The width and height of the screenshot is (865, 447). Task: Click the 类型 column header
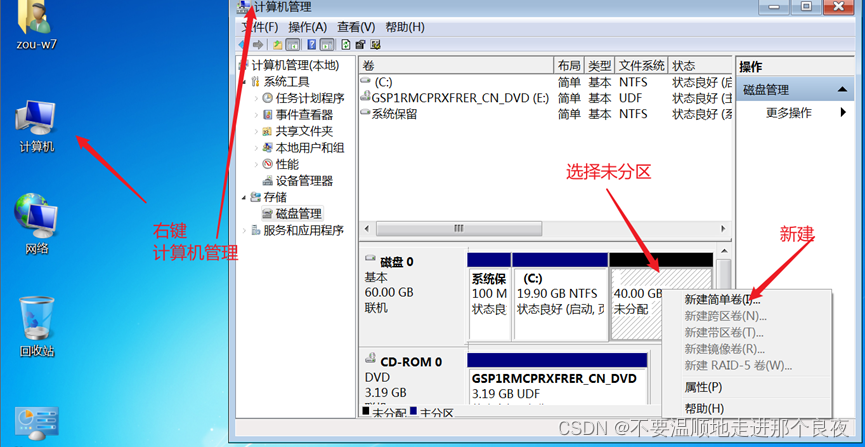pyautogui.click(x=599, y=66)
